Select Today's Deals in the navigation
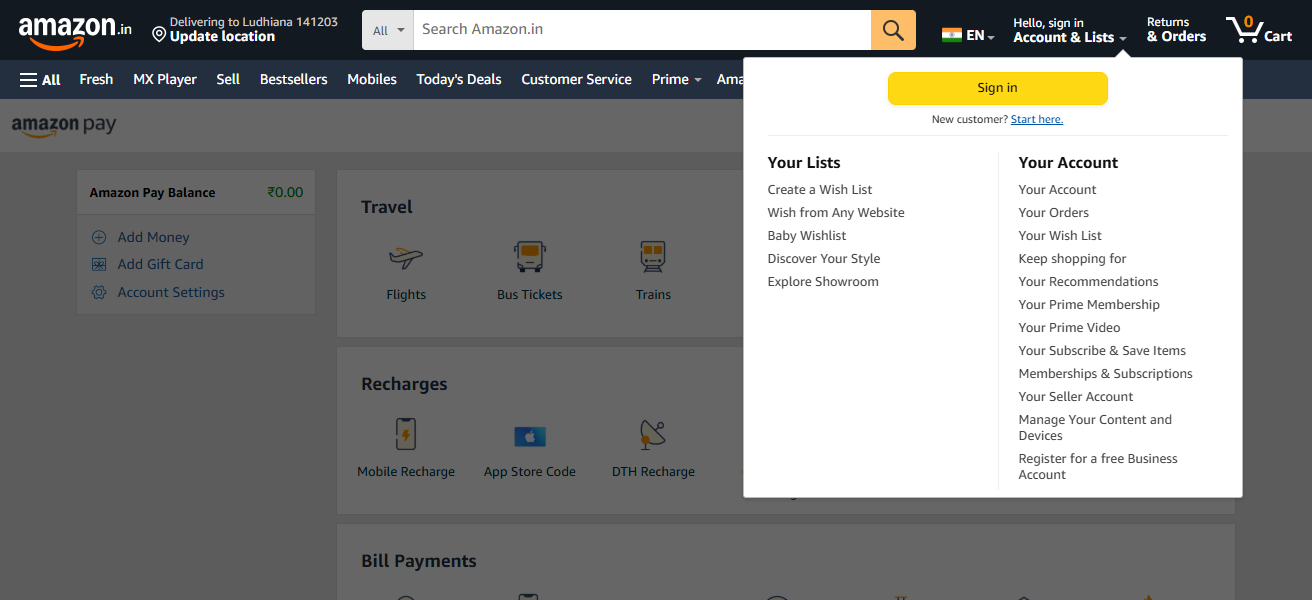Image resolution: width=1312 pixels, height=600 pixels. pyautogui.click(x=458, y=79)
